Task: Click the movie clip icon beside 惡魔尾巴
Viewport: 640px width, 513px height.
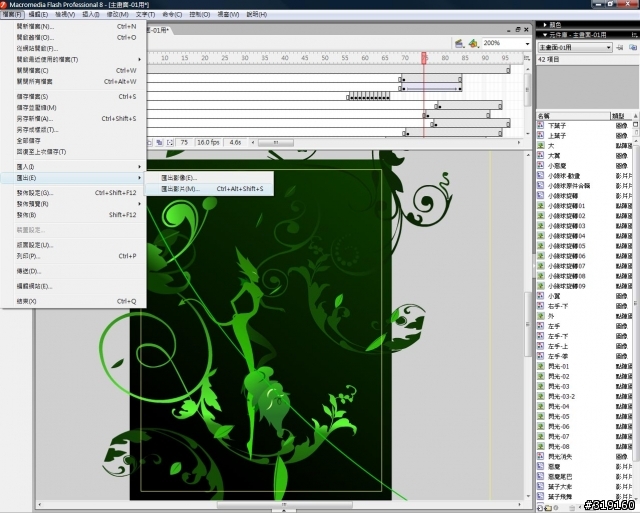Action: pyautogui.click(x=541, y=477)
